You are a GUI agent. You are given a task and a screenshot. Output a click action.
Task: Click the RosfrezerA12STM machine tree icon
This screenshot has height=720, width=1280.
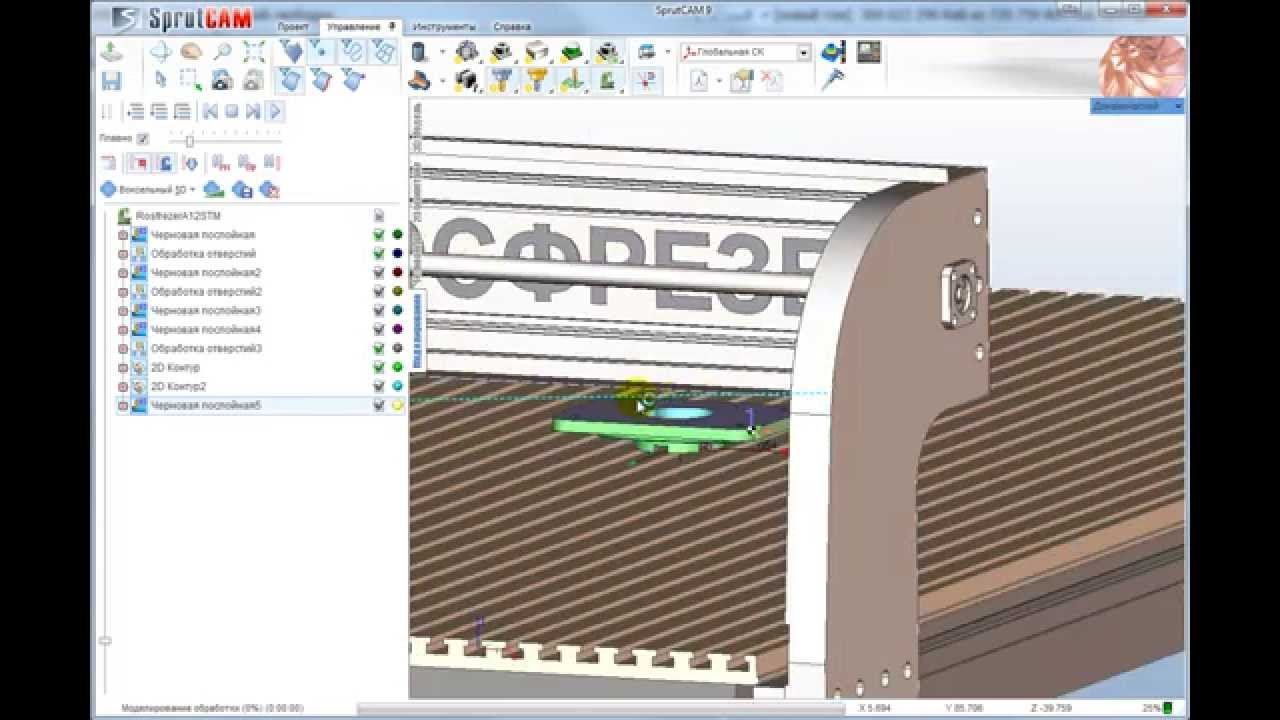[x=125, y=215]
